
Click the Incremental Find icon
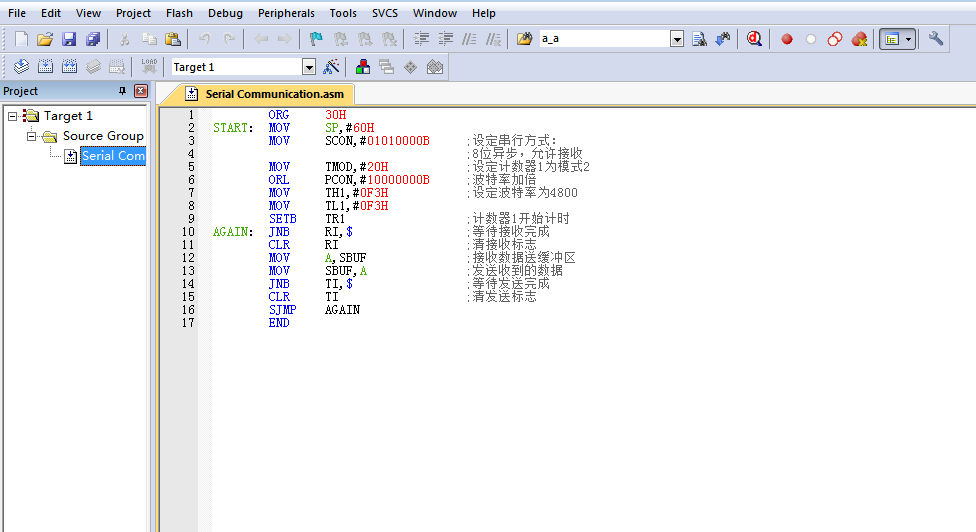[723, 39]
